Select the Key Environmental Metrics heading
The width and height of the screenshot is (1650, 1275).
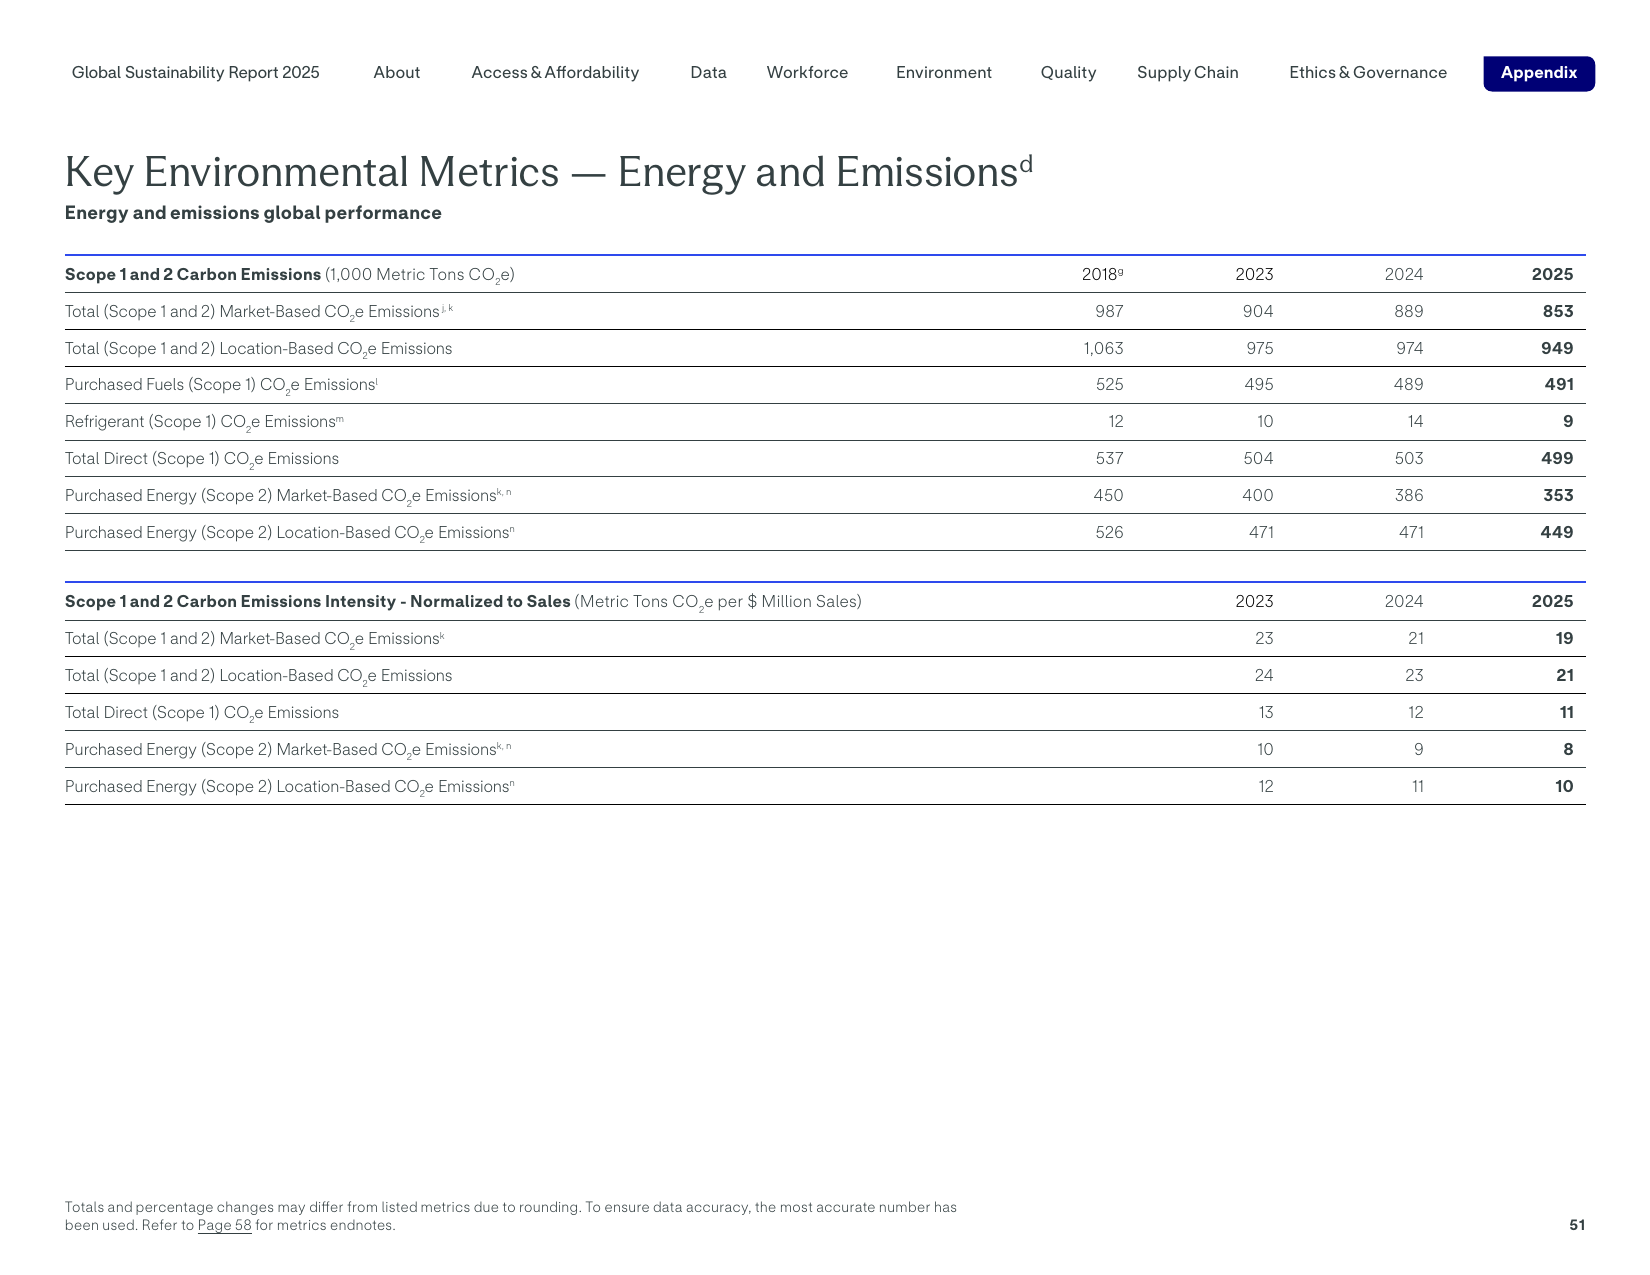[x=548, y=172]
